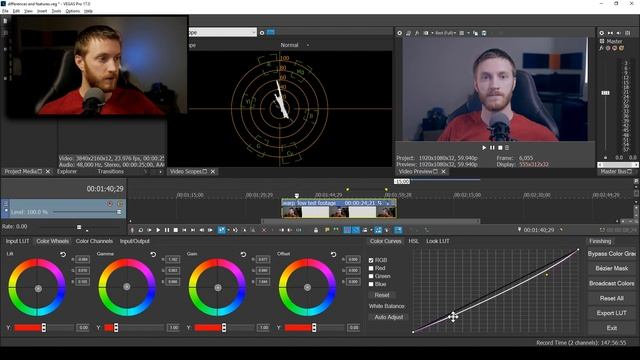
Task: Click the Video Preview external monitor icon
Action: click(x=408, y=33)
